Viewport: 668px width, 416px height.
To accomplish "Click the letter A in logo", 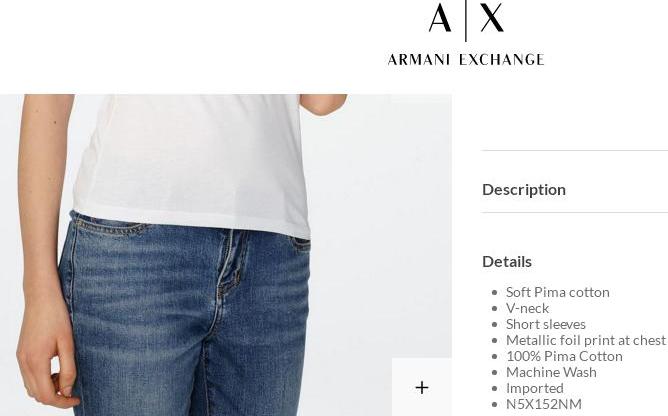I will point(440,18).
